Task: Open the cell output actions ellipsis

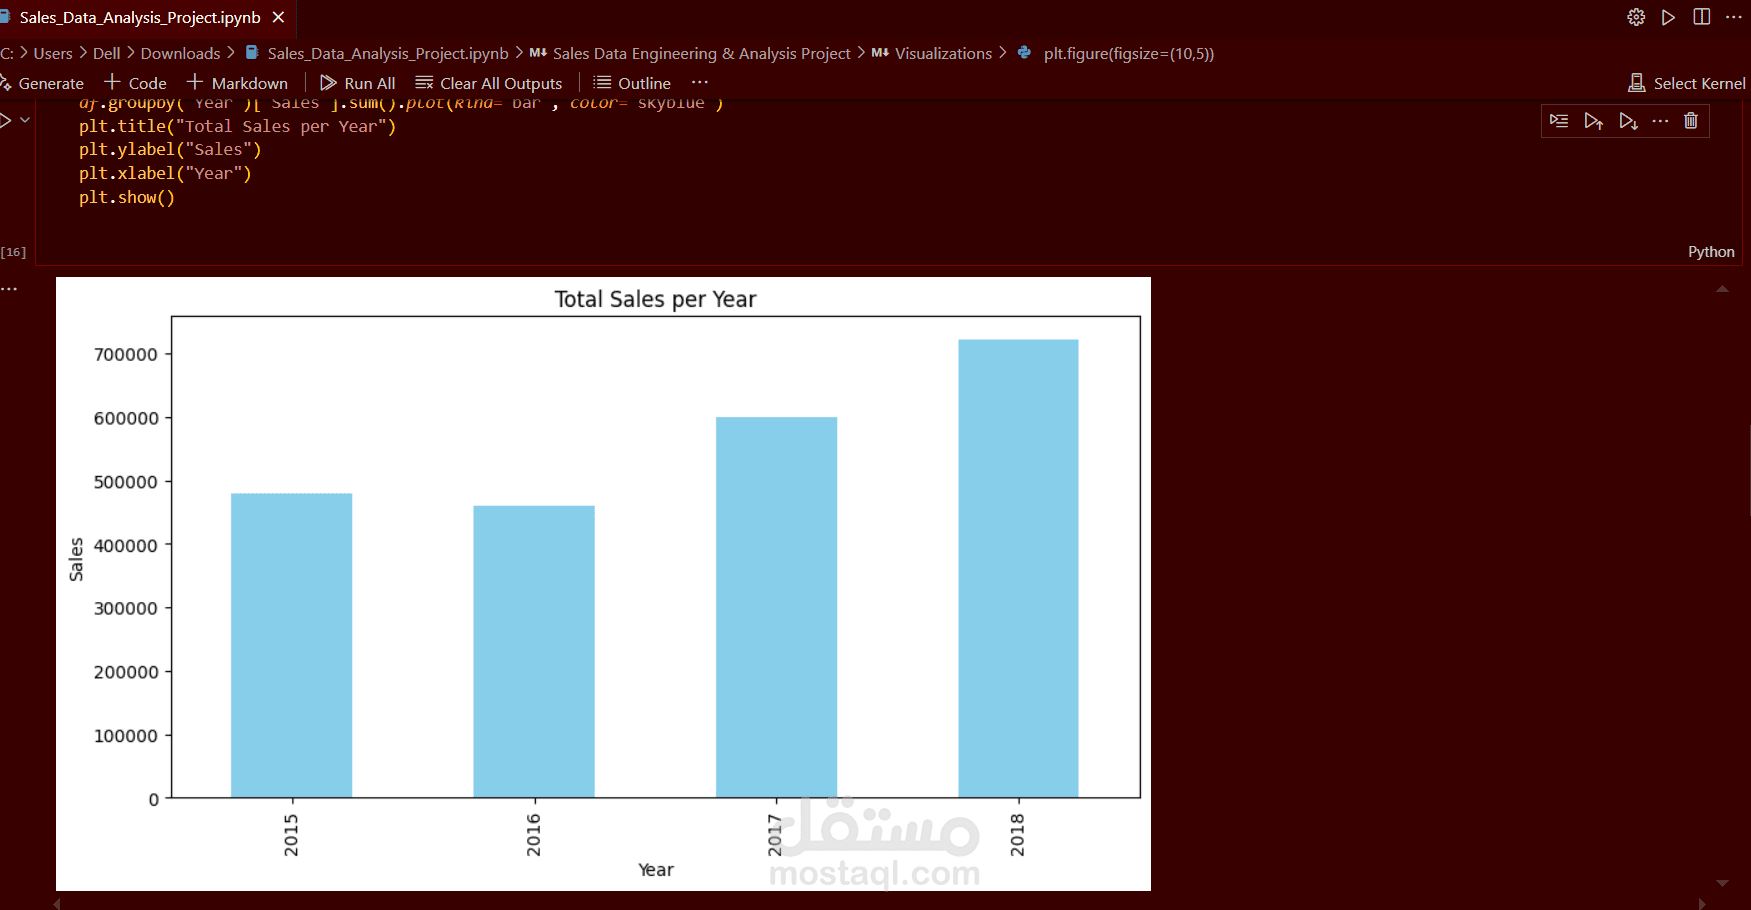Action: (x=9, y=289)
